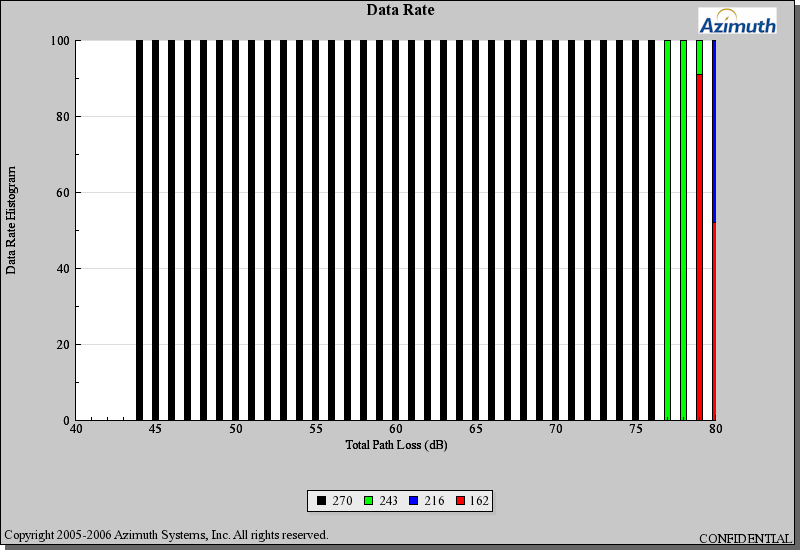This screenshot has width=800, height=550.
Task: Click x-axis tick label 50
Action: pyautogui.click(x=236, y=429)
